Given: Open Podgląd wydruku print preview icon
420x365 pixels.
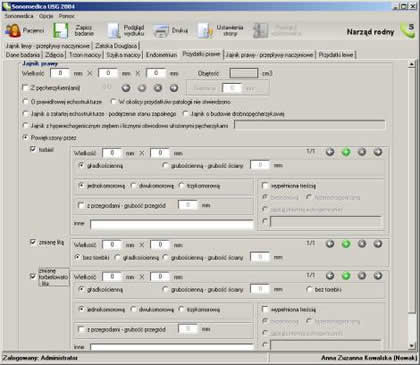Looking at the screenshot, I should [114, 31].
